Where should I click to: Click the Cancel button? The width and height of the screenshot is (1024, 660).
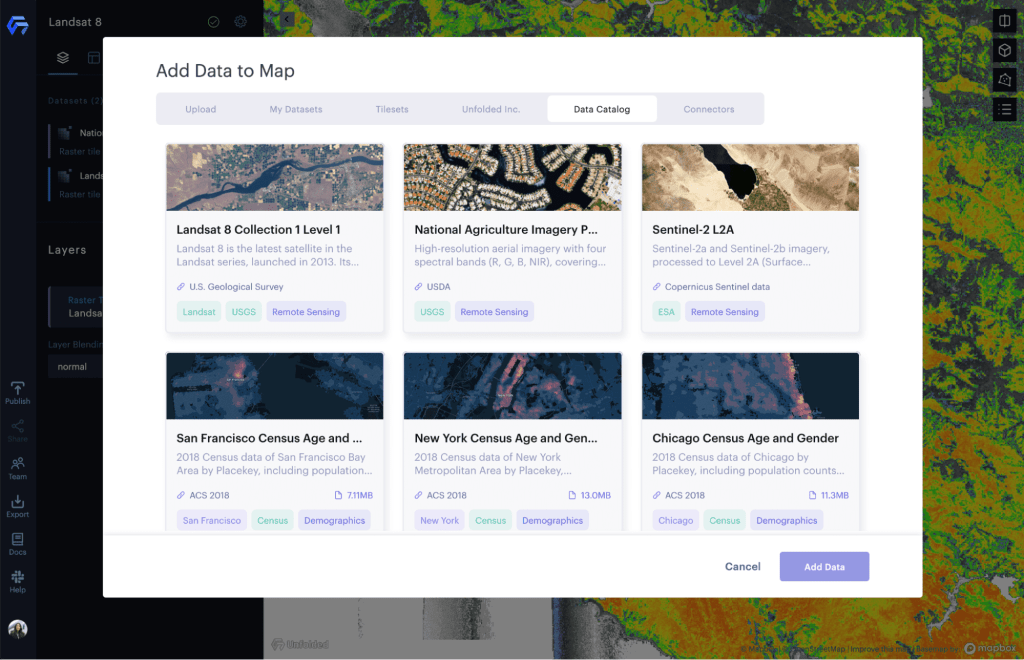[743, 567]
